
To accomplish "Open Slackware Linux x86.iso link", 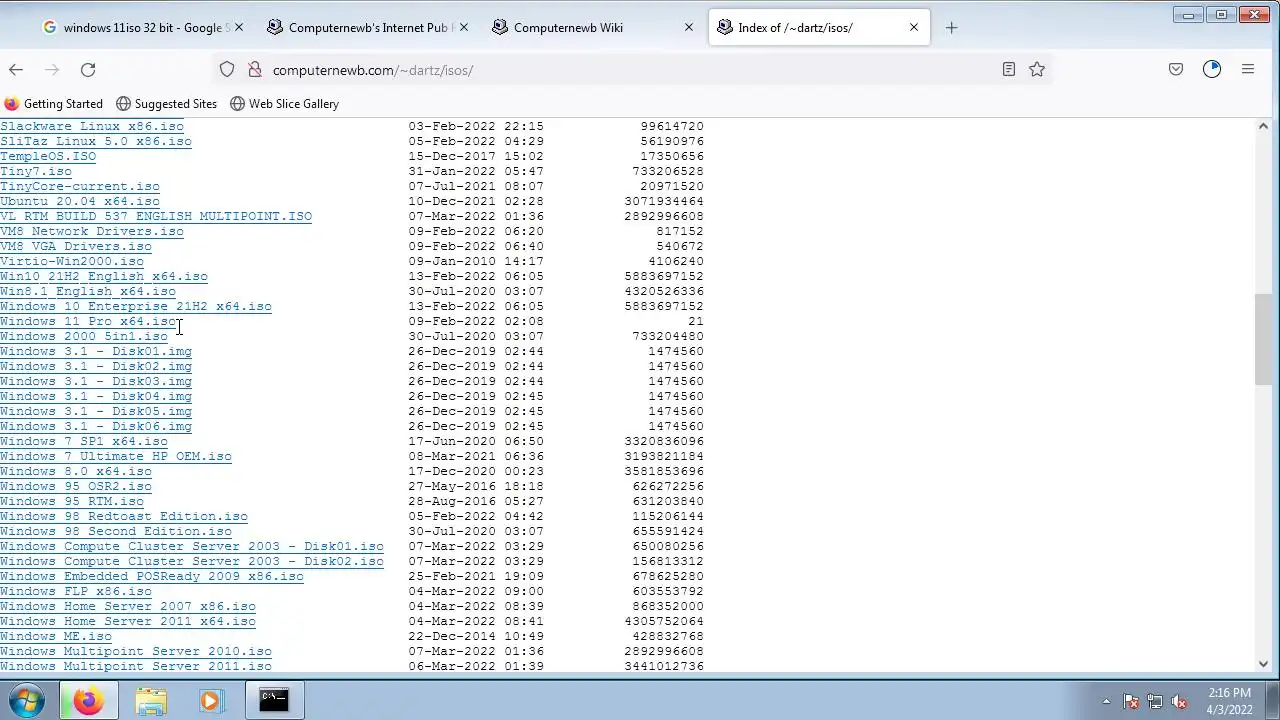I will [x=92, y=126].
